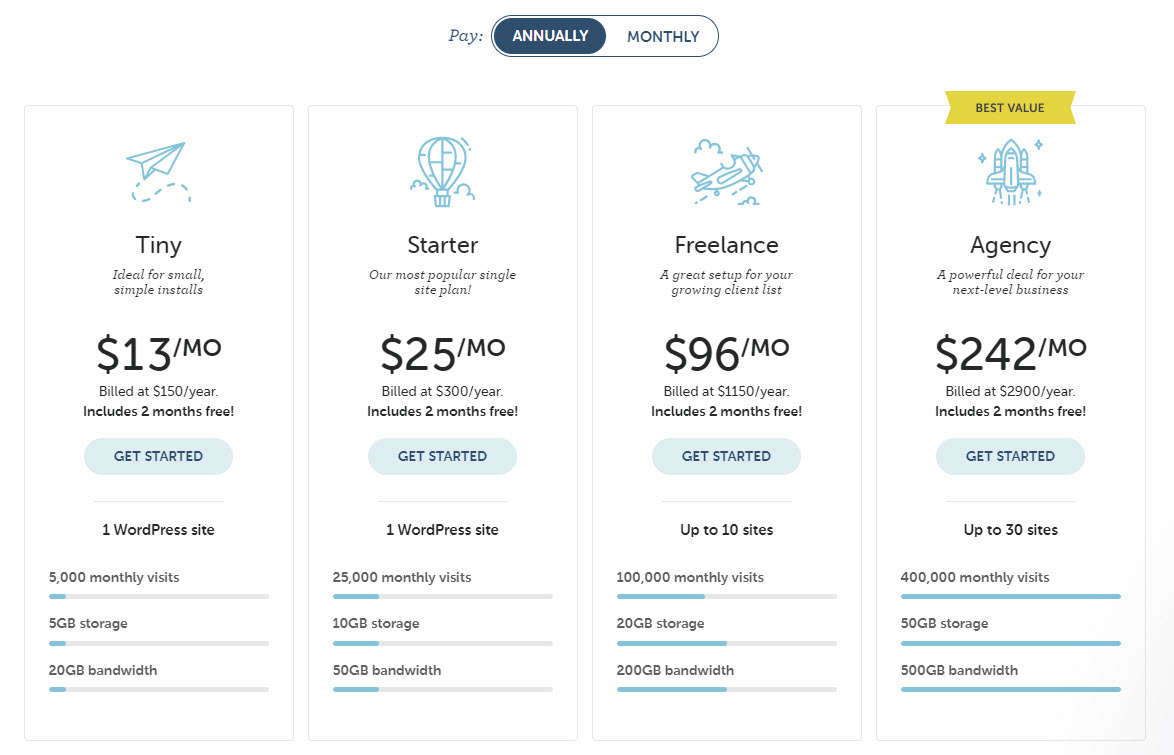The width and height of the screenshot is (1174, 755).
Task: Get started with the Starter plan
Action: point(442,456)
